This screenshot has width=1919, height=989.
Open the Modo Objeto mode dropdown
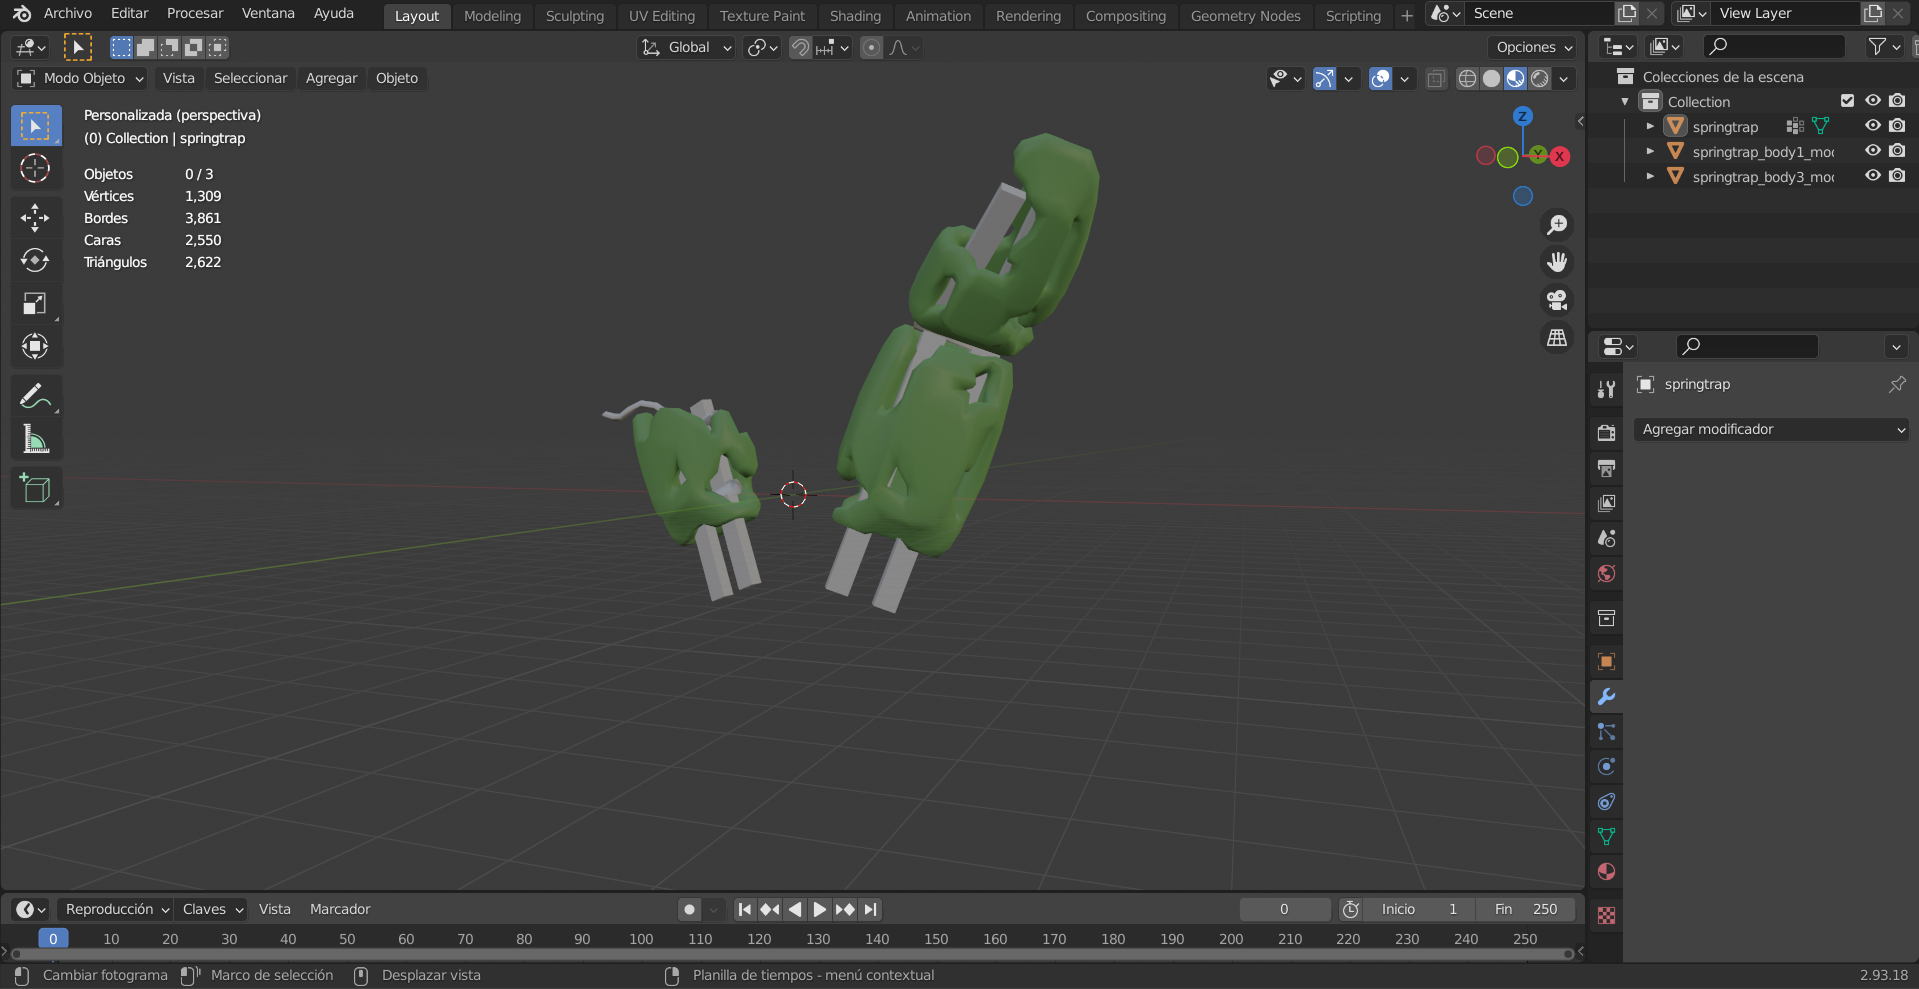click(82, 78)
